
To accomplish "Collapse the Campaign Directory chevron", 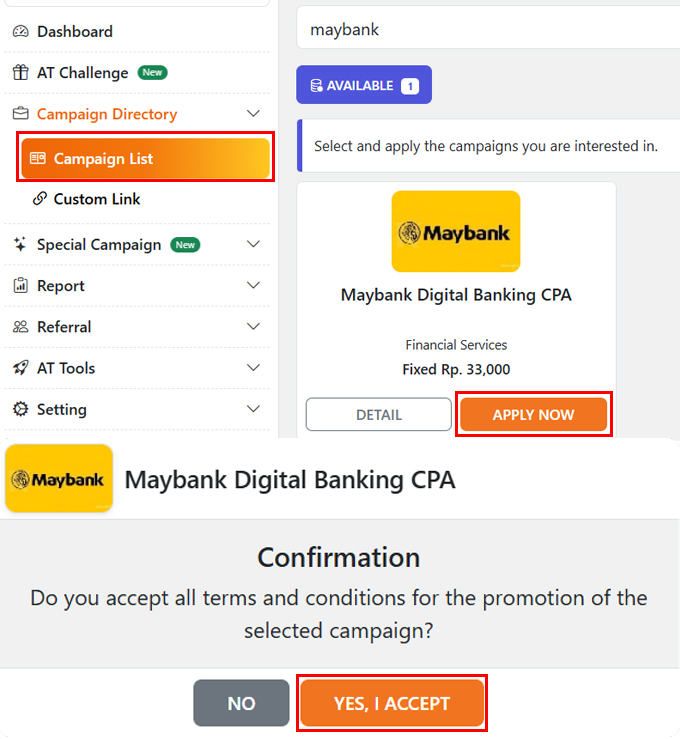I will [x=253, y=114].
